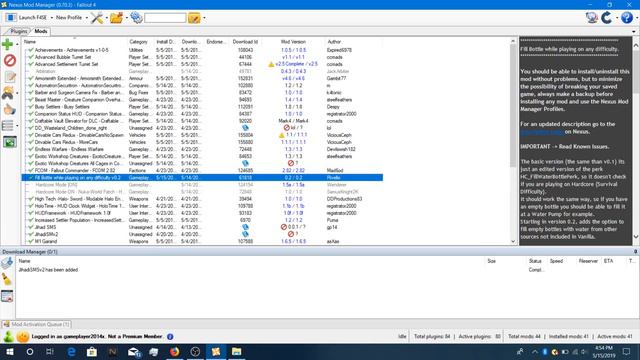Sort by the Mod Version column header
640x360 pixels.
(293, 42)
